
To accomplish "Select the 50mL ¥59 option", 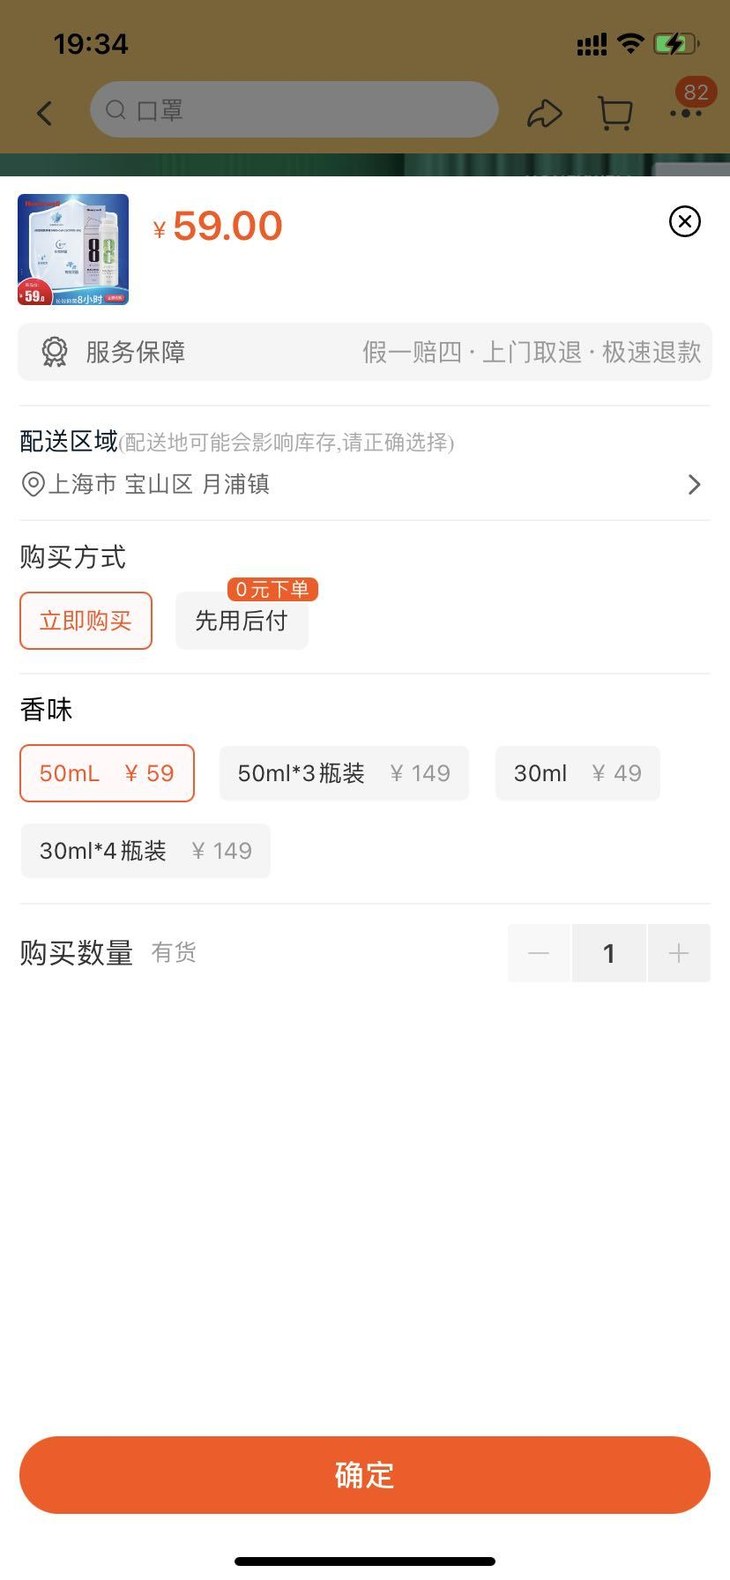I will click(x=107, y=773).
